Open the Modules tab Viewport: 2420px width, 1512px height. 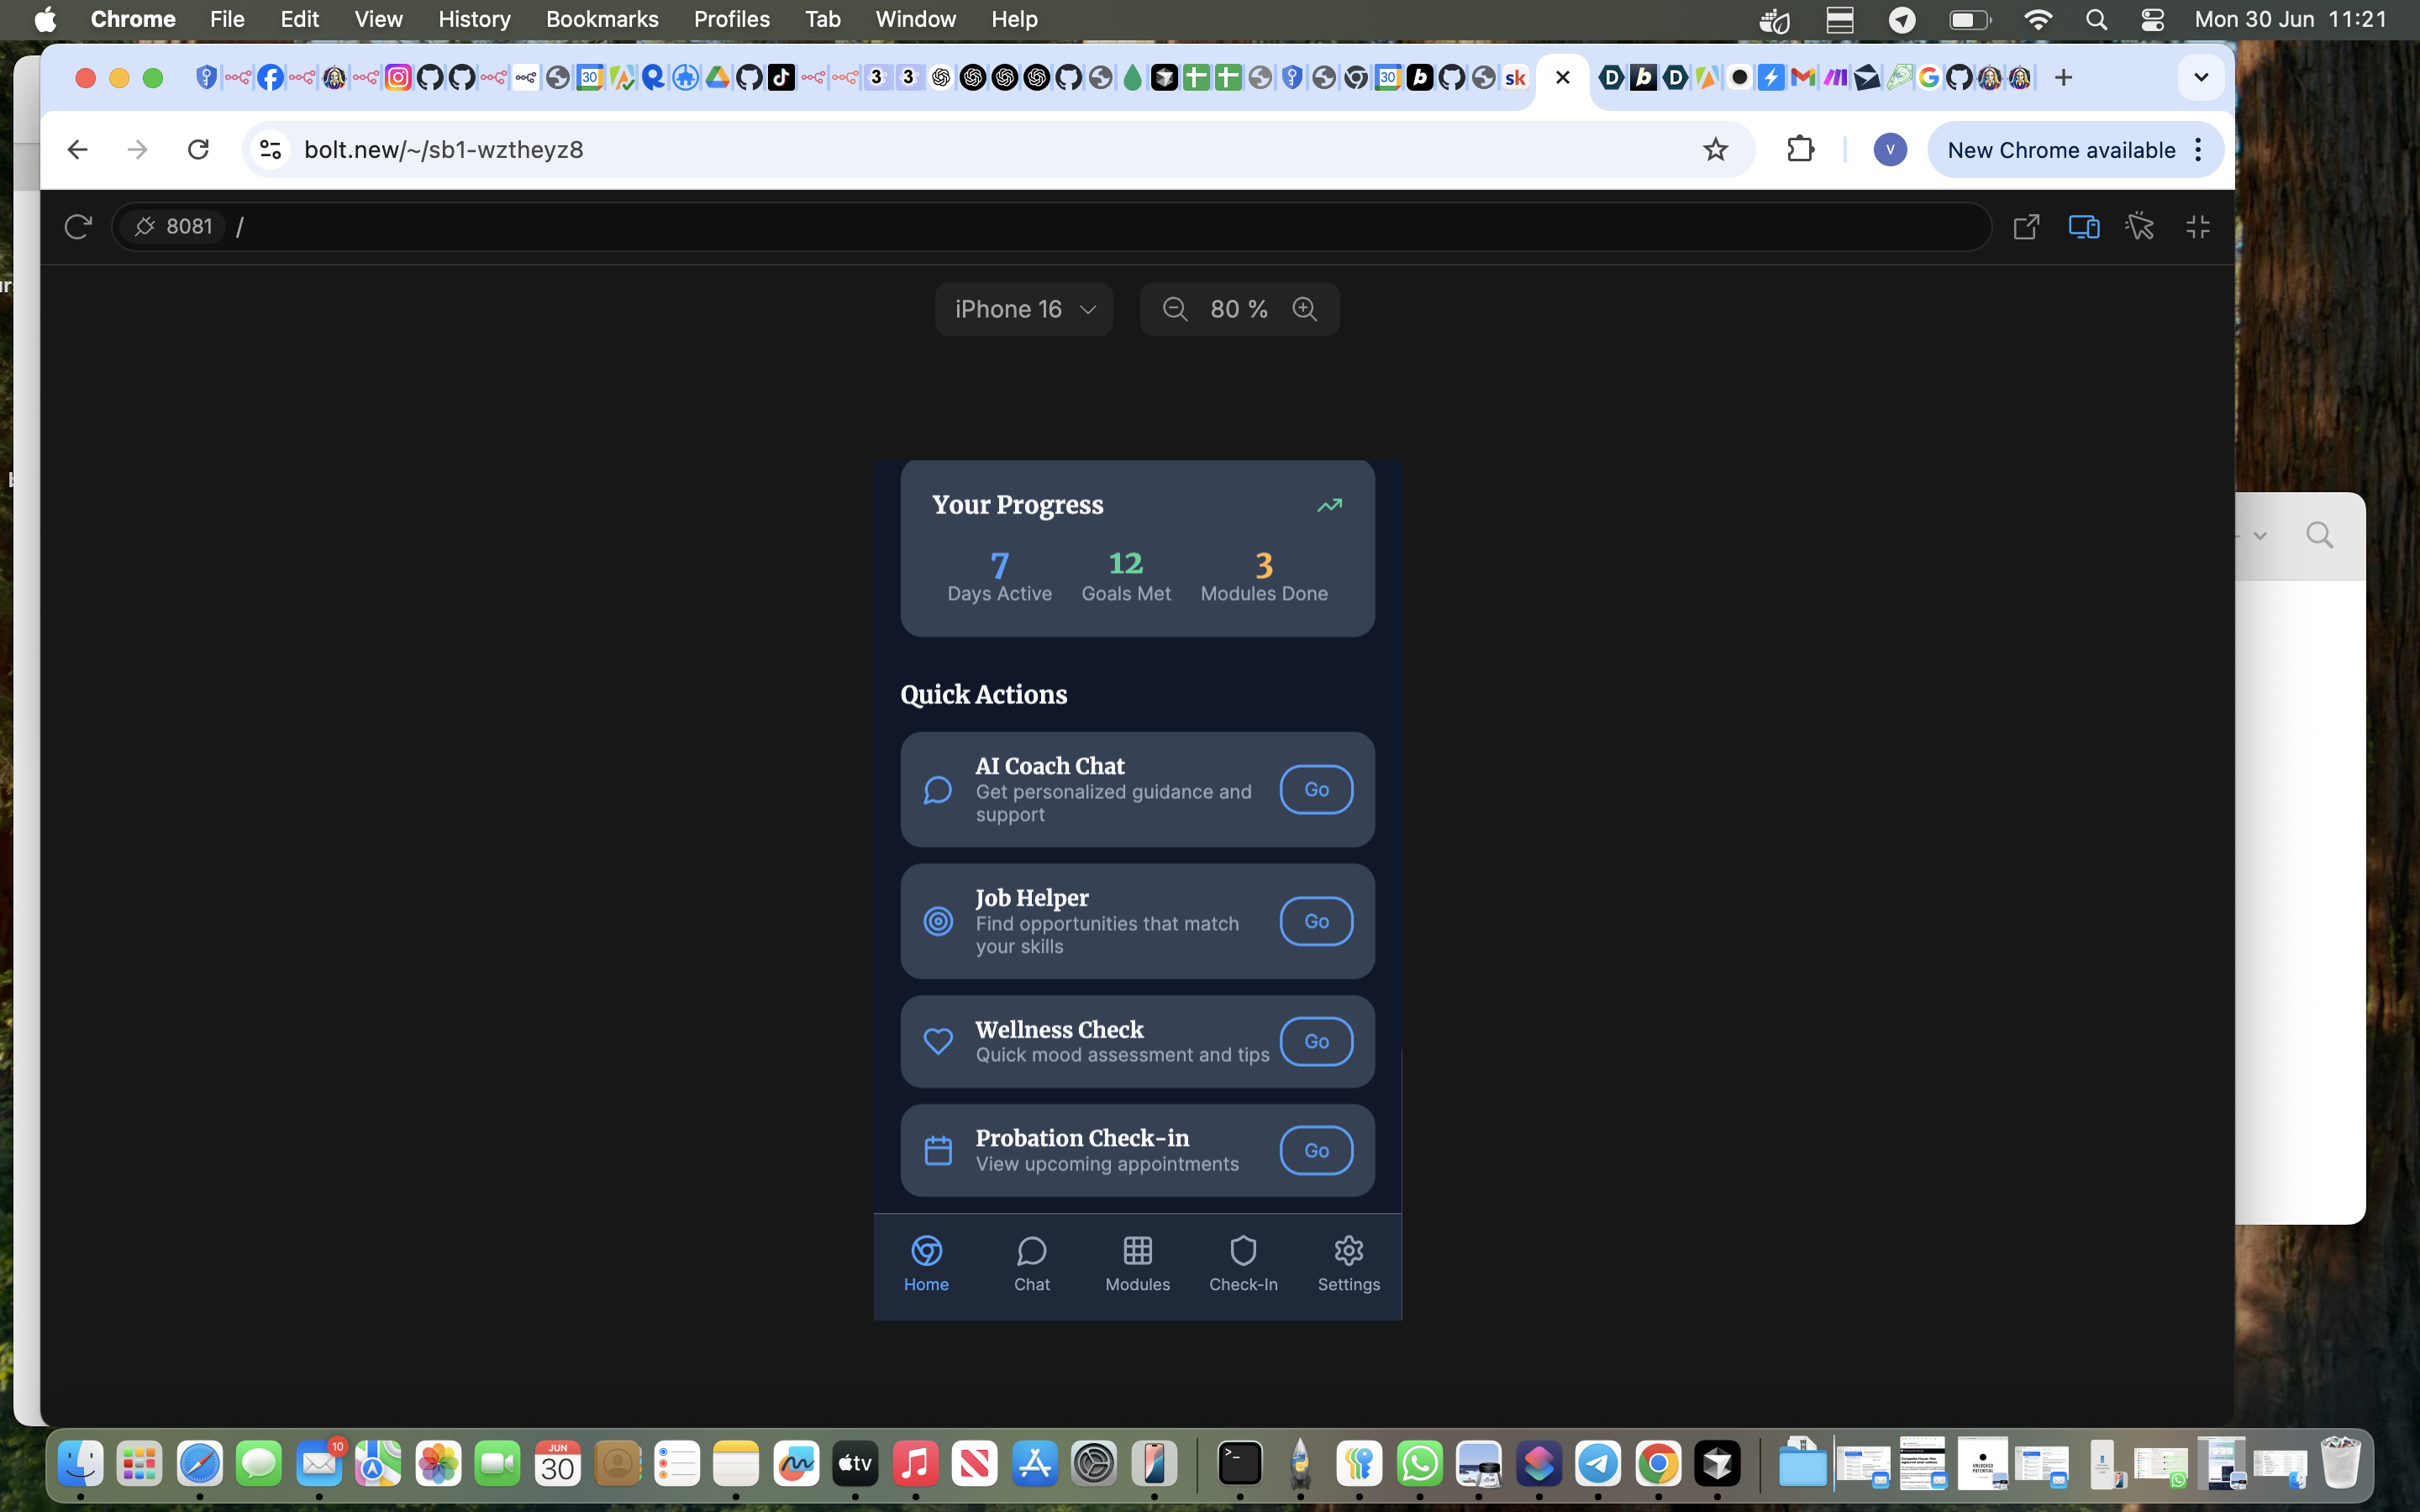coord(1137,1262)
